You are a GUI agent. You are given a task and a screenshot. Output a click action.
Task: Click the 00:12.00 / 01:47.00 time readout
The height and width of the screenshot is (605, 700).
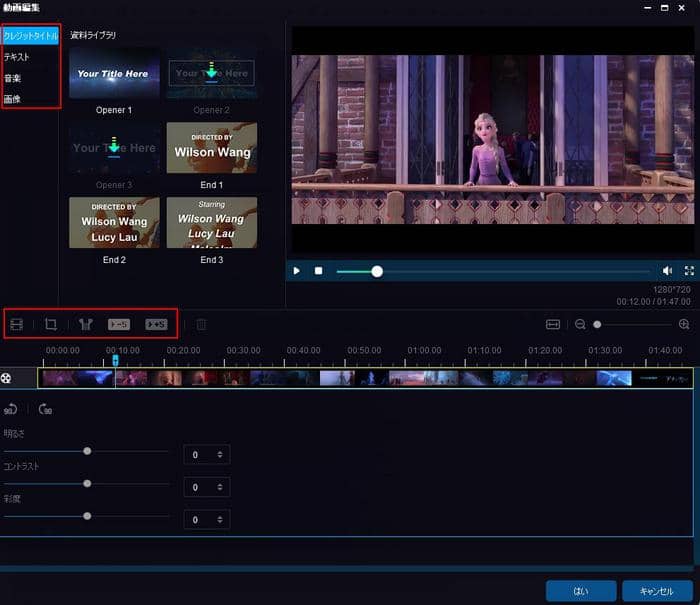coord(654,301)
